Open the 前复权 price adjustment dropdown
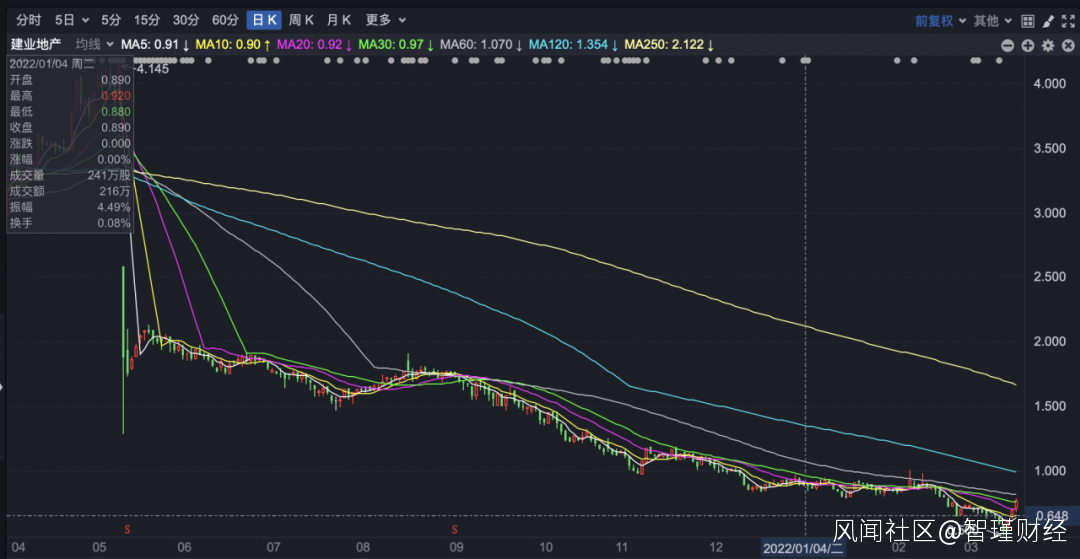The width and height of the screenshot is (1080, 559). (940, 21)
